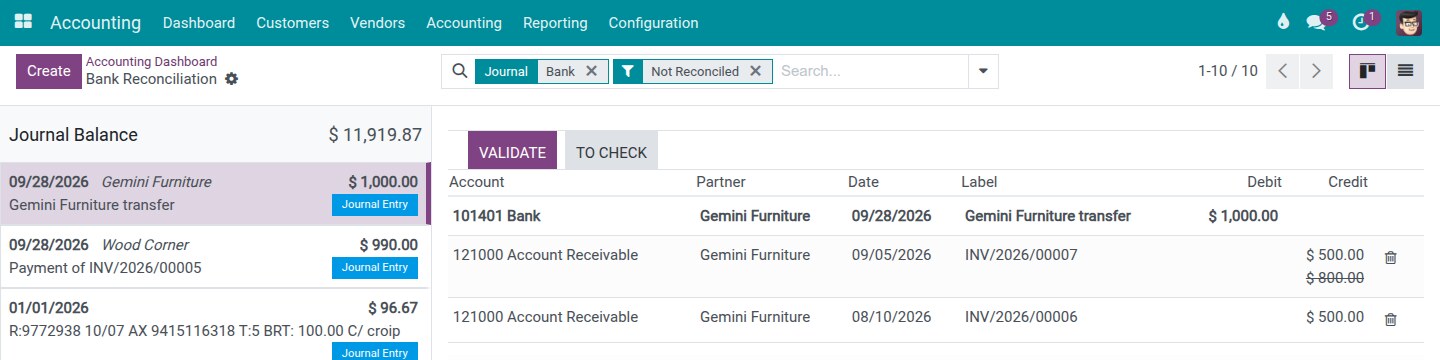Image resolution: width=1440 pixels, height=360 pixels.
Task: Click the $500.00 credit of INV/2026/00007
Action: [1334, 255]
